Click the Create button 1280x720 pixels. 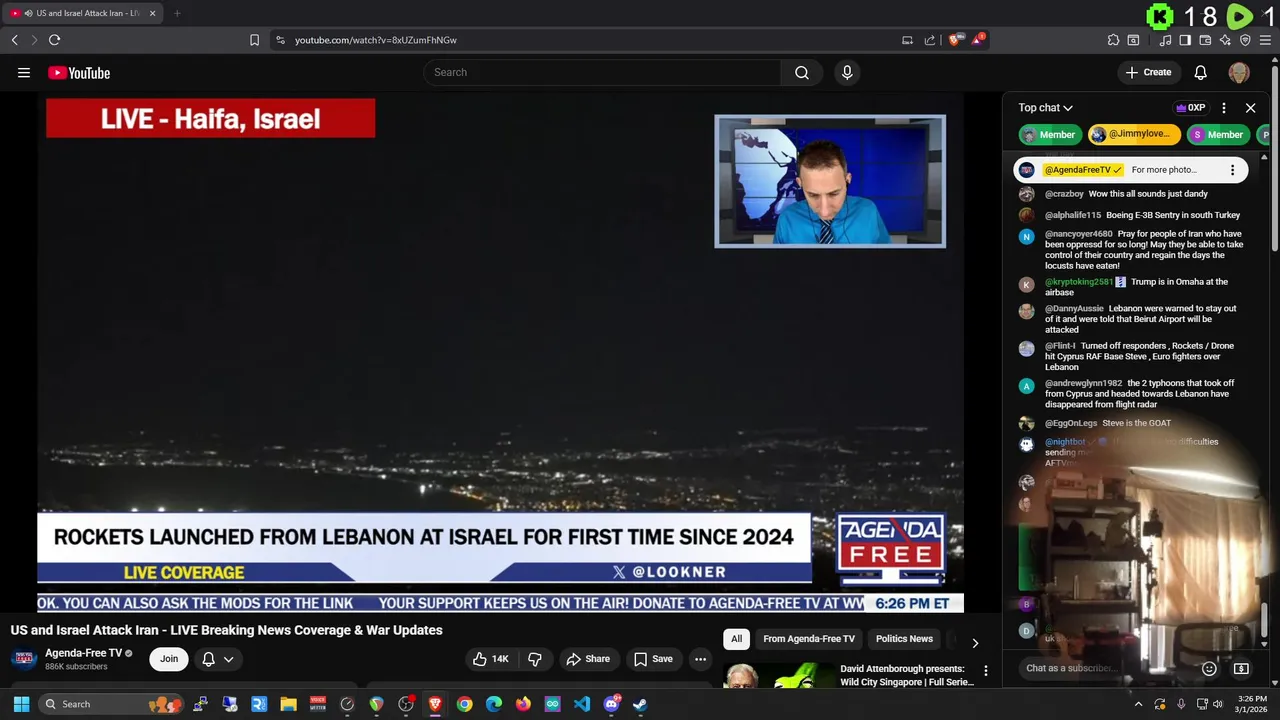tap(1148, 72)
